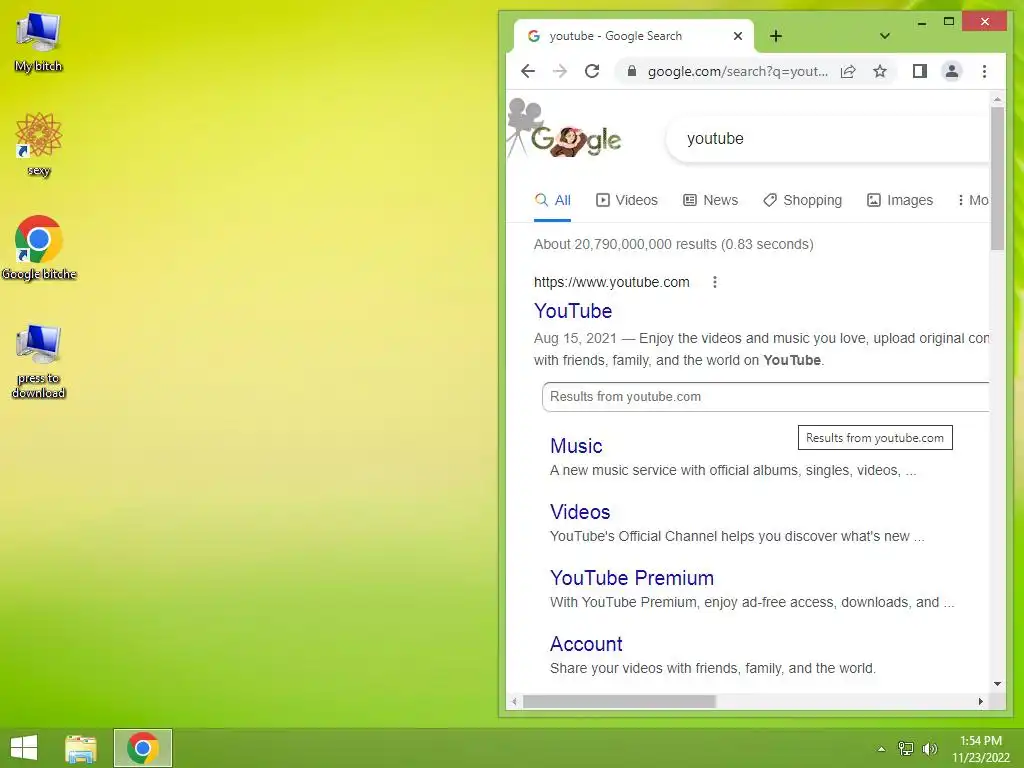Viewport: 1024px width, 768px height.
Task: Click the scroll left arrow
Action: pyautogui.click(x=515, y=701)
